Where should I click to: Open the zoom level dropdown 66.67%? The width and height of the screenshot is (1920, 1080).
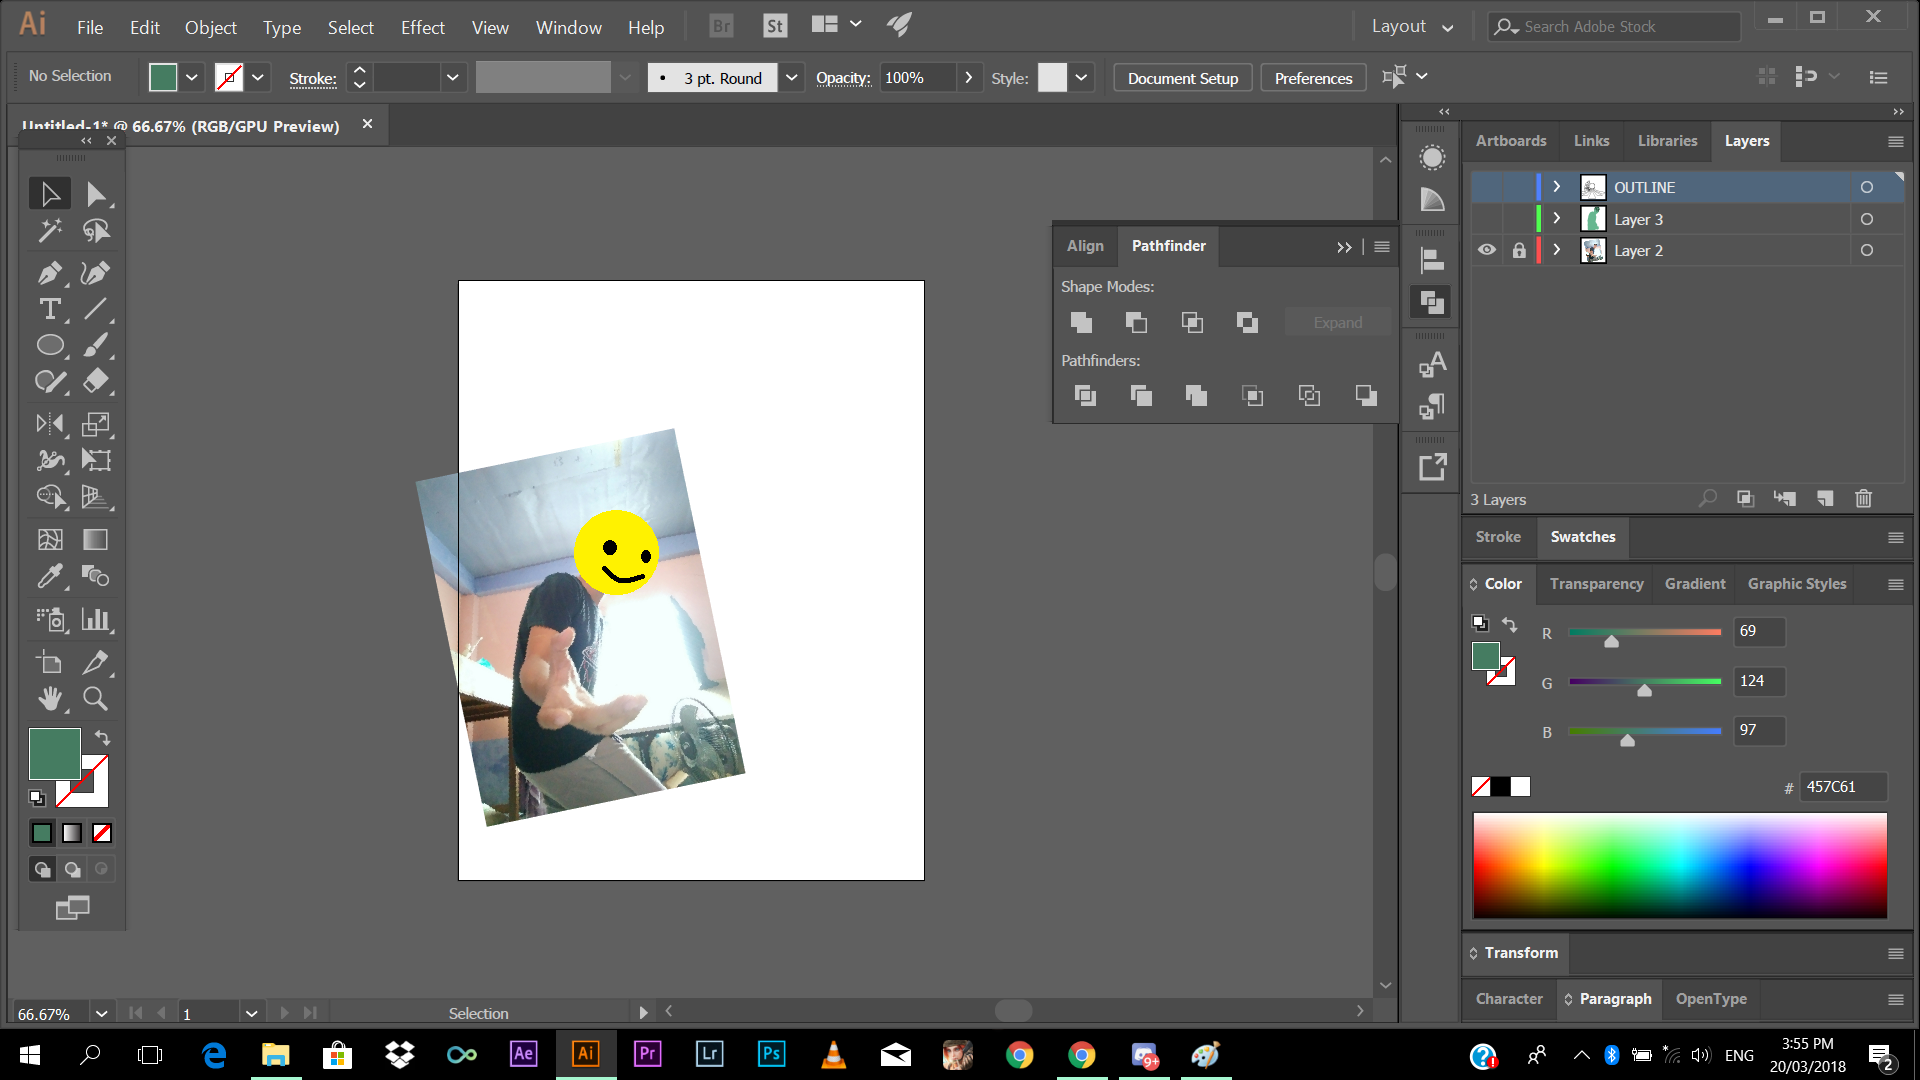[x=101, y=1013]
